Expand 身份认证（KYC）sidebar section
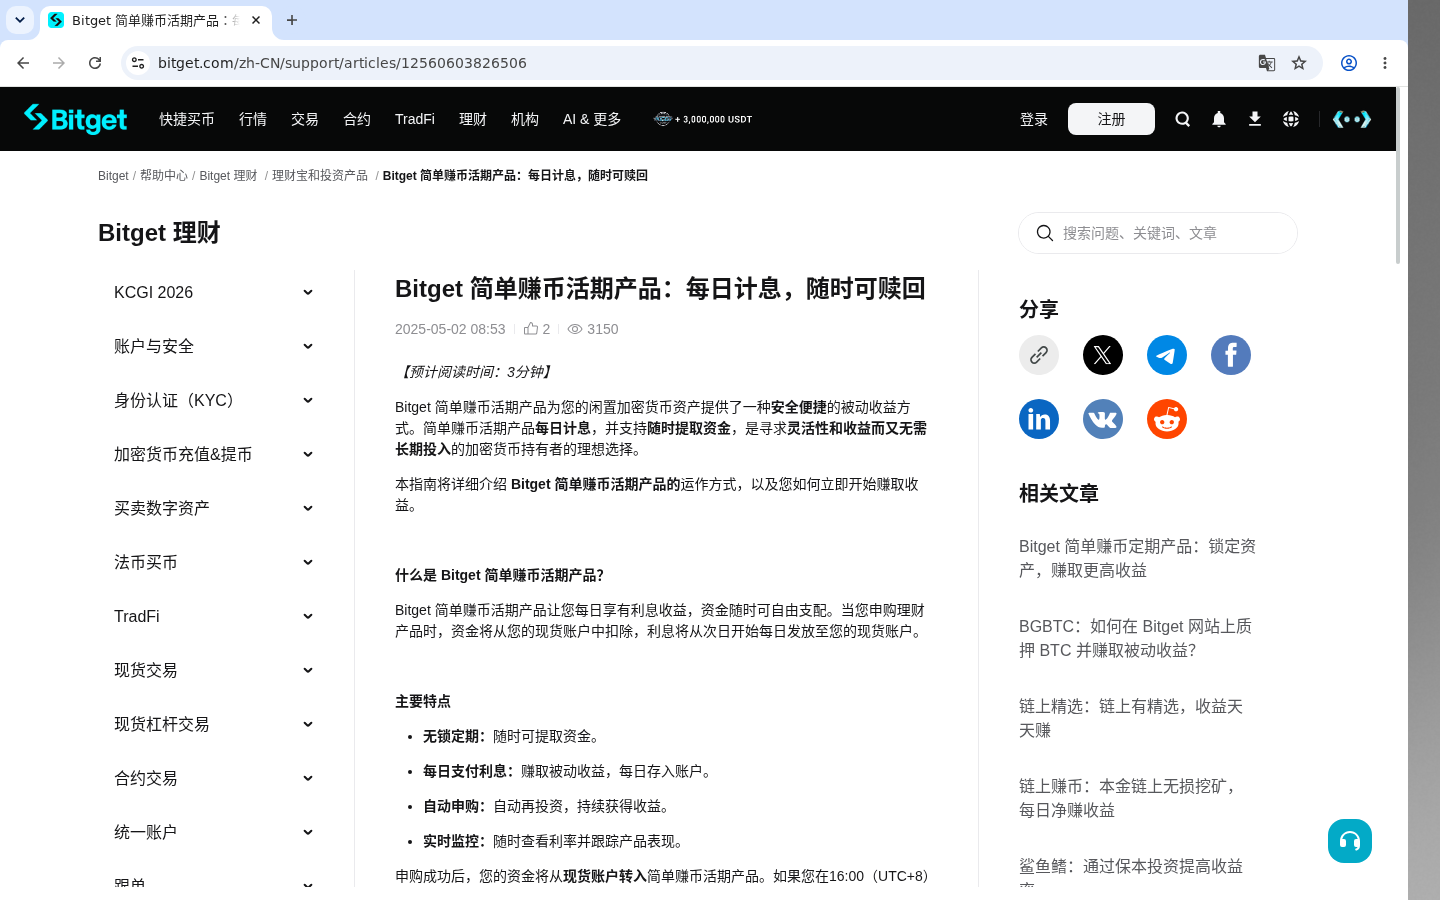Image resolution: width=1440 pixels, height=900 pixels. coord(214,400)
